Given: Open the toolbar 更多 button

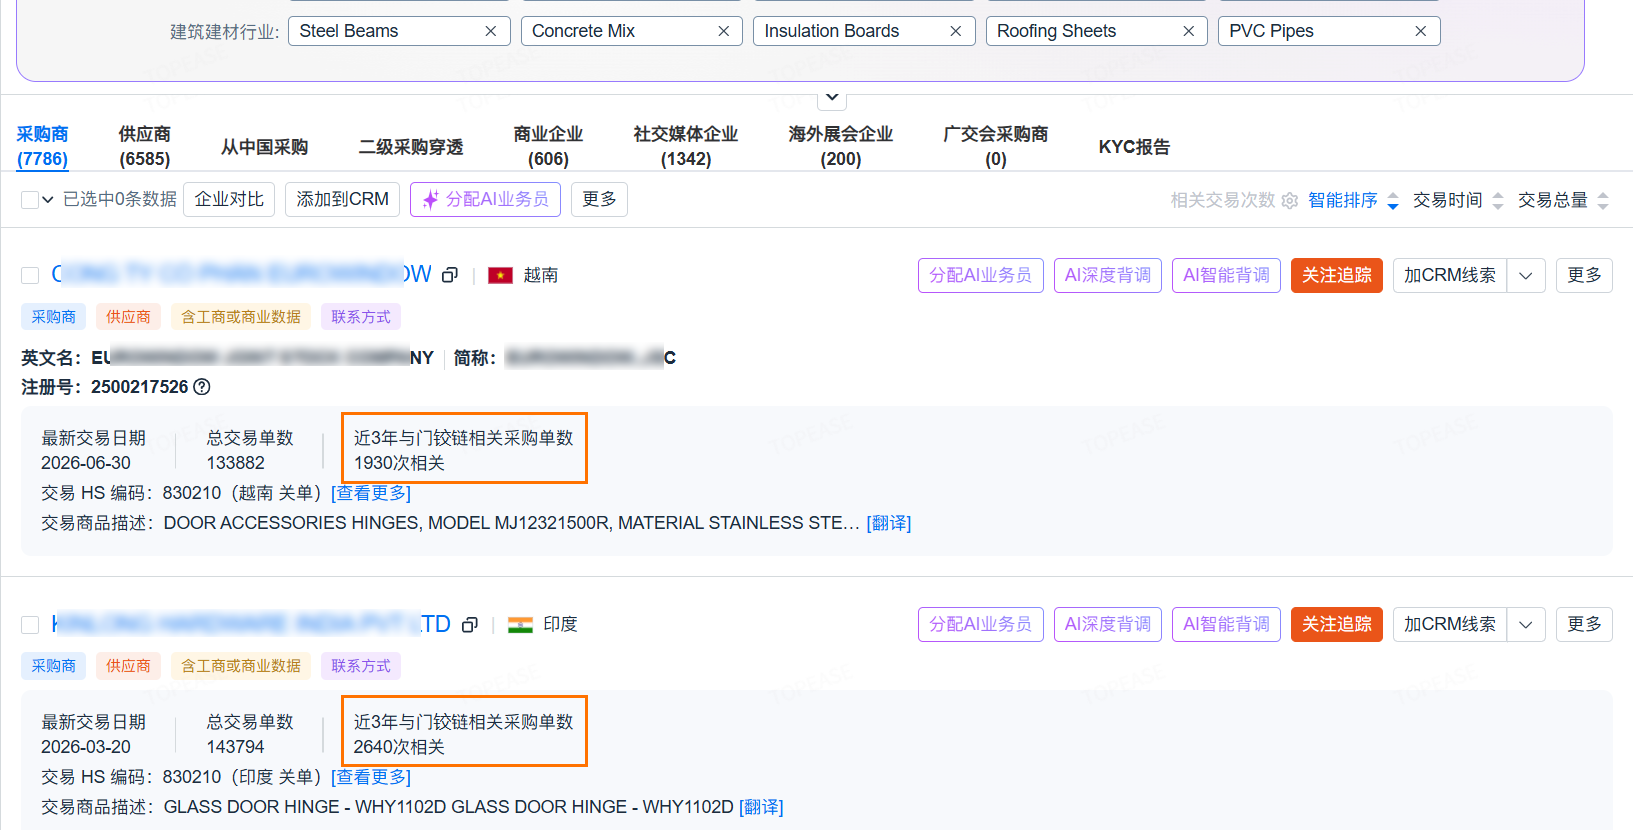Looking at the screenshot, I should pos(599,199).
